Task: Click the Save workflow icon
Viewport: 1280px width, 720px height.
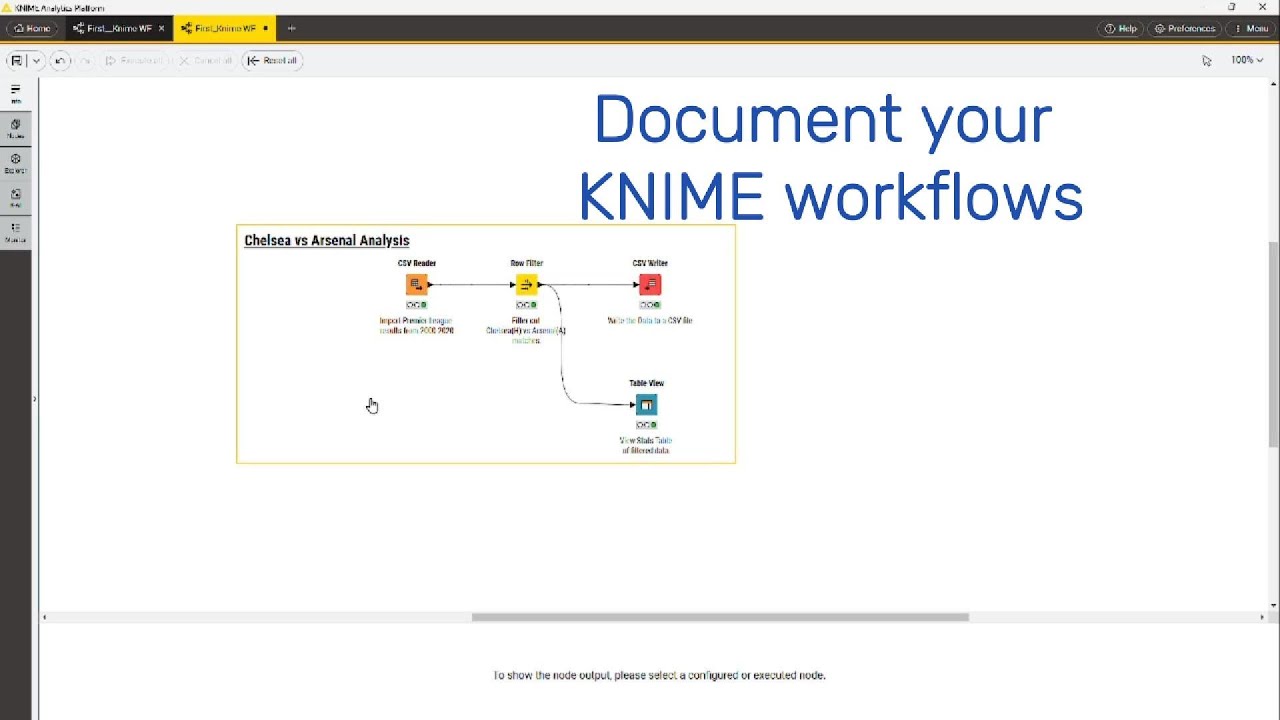Action: (16, 60)
